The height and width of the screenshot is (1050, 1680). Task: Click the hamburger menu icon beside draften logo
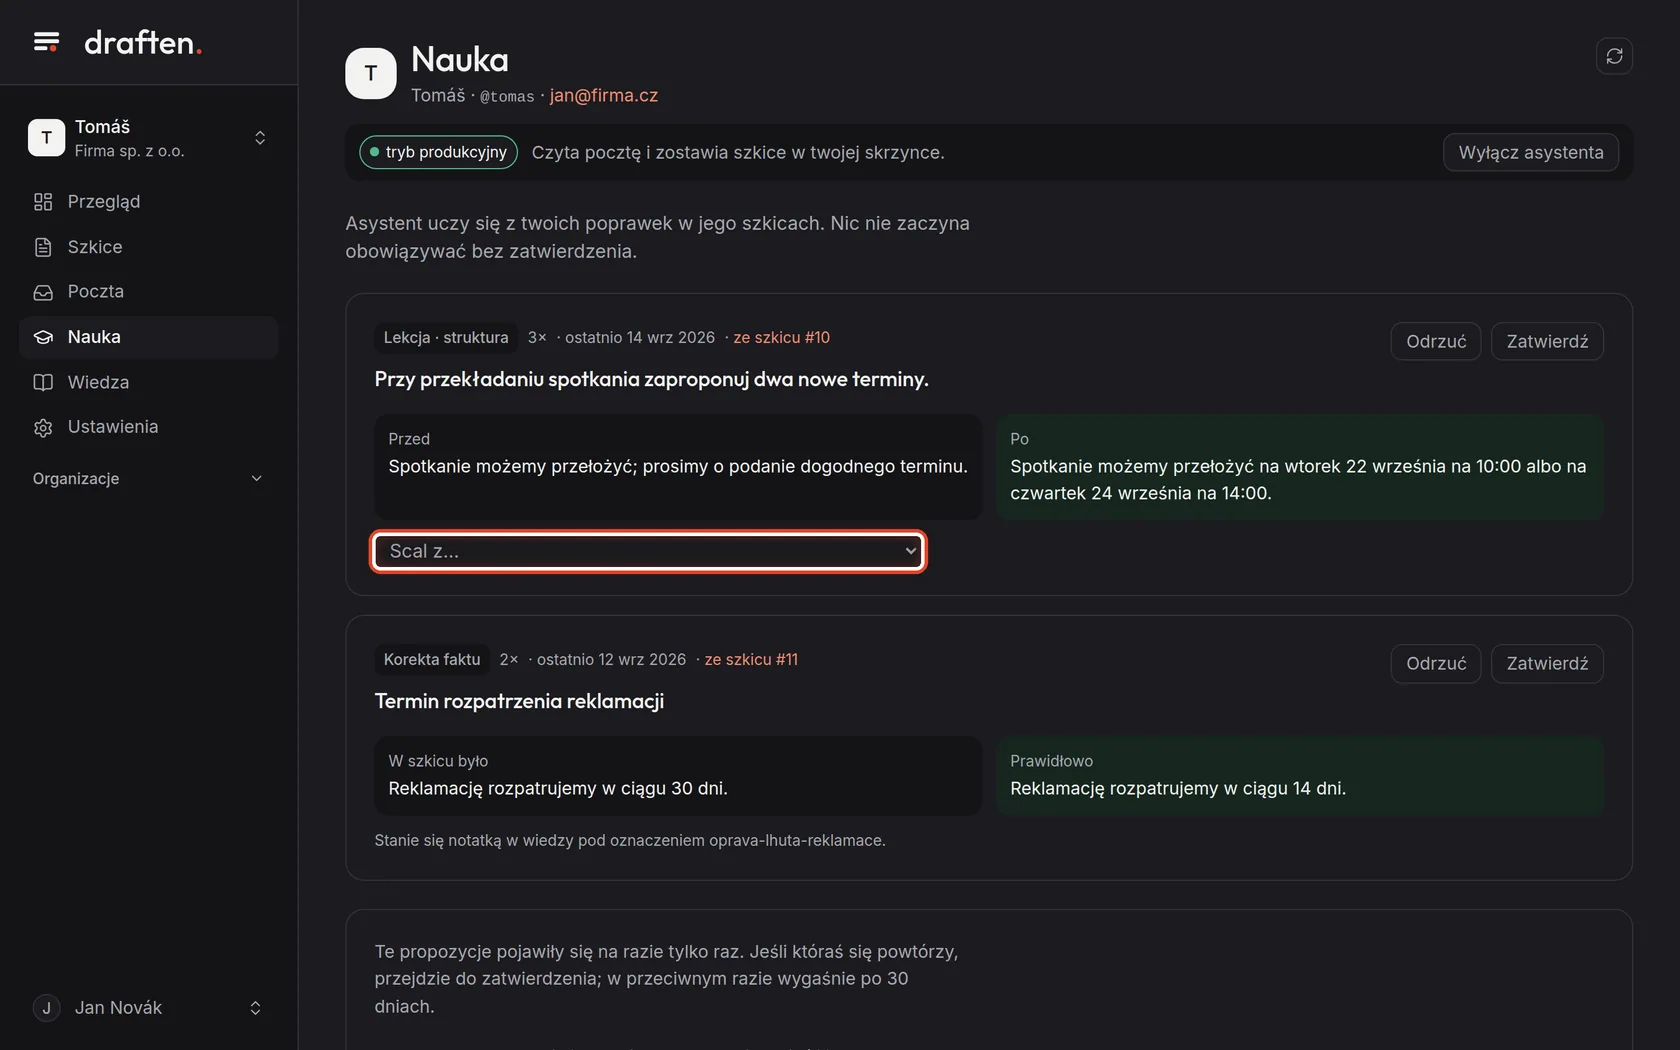[46, 42]
